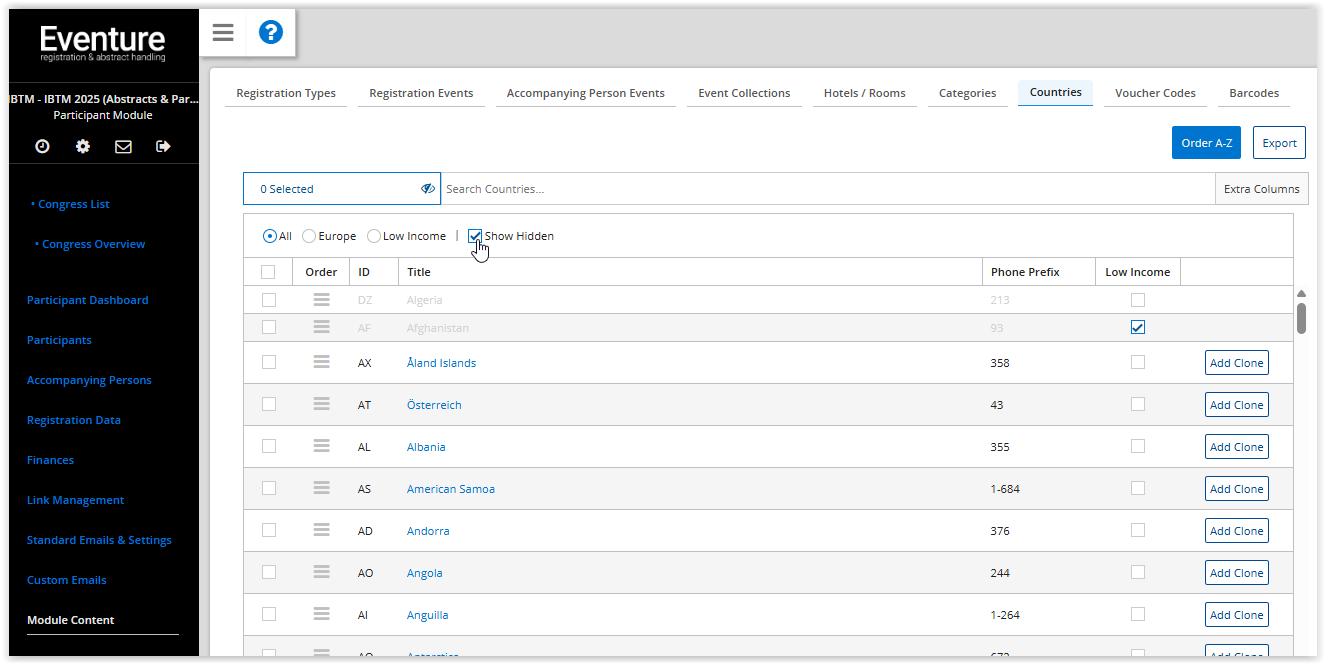Open the 0 Selected dropdown

(330, 189)
